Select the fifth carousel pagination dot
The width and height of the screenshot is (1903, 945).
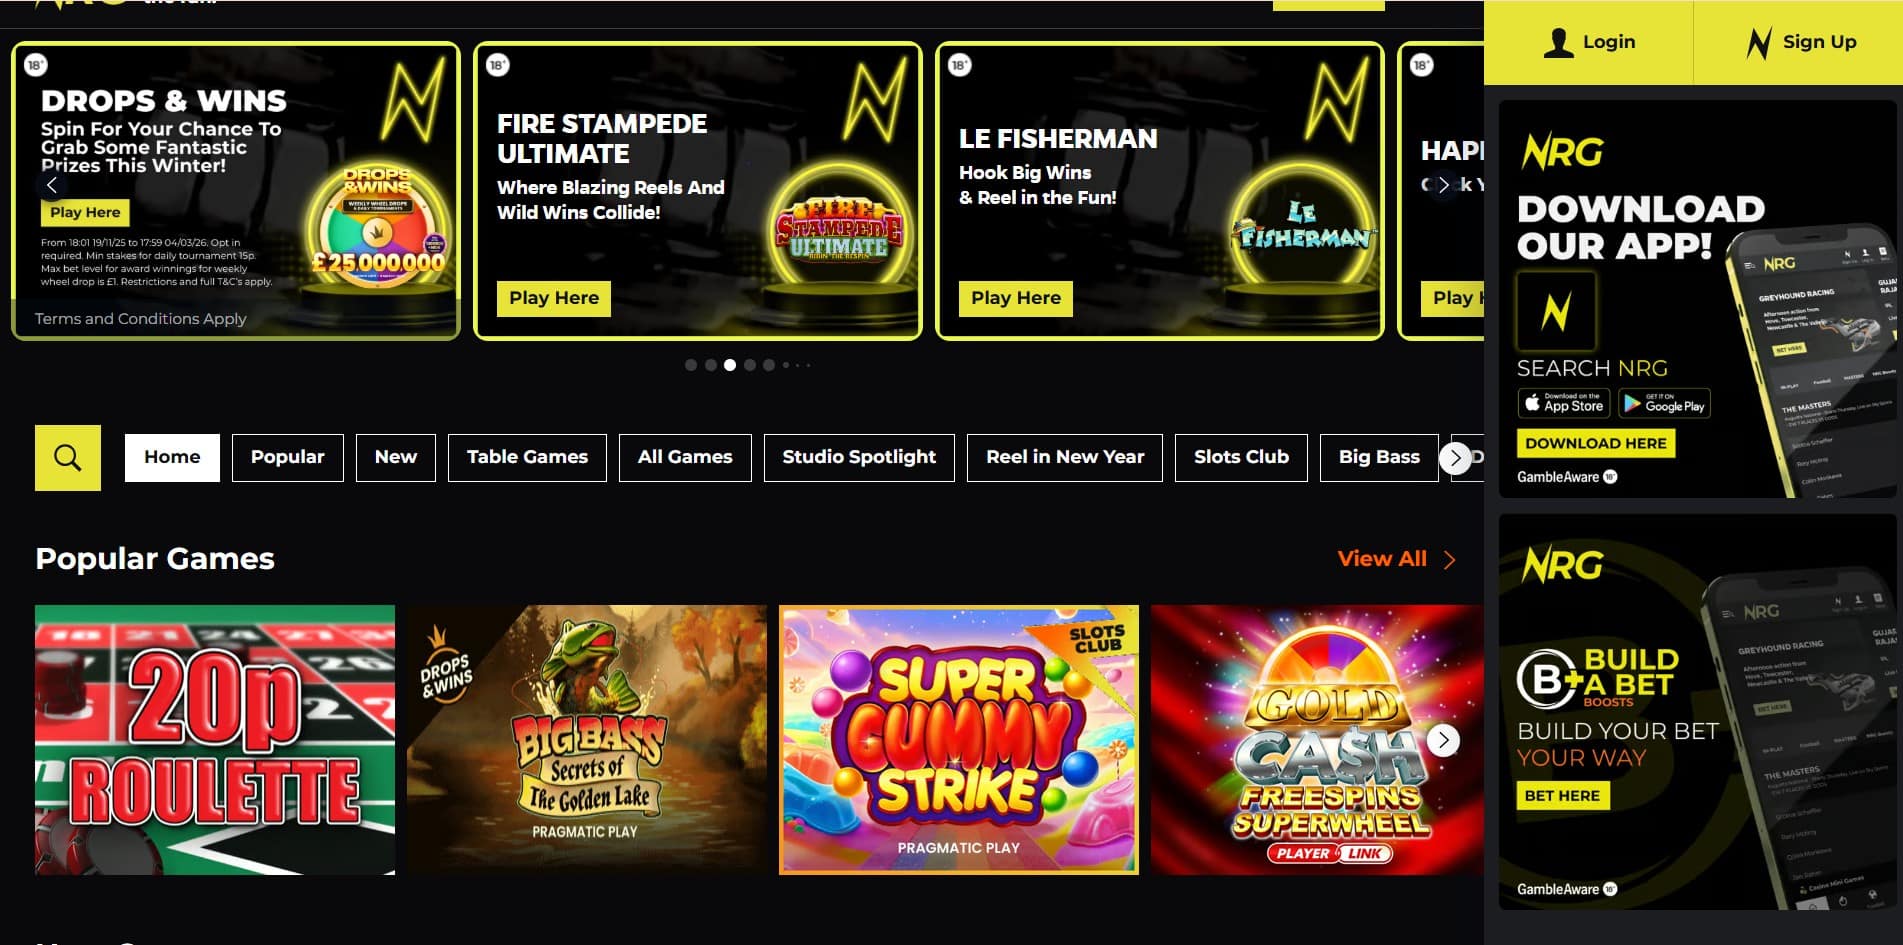[x=769, y=365]
